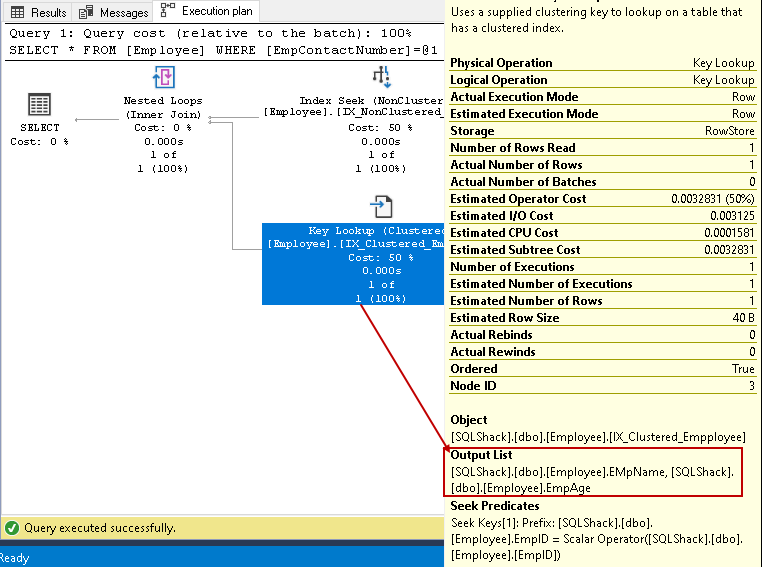This screenshot has width=762, height=567.
Task: Click the Estimated I/O Cost row
Action: pos(603,216)
